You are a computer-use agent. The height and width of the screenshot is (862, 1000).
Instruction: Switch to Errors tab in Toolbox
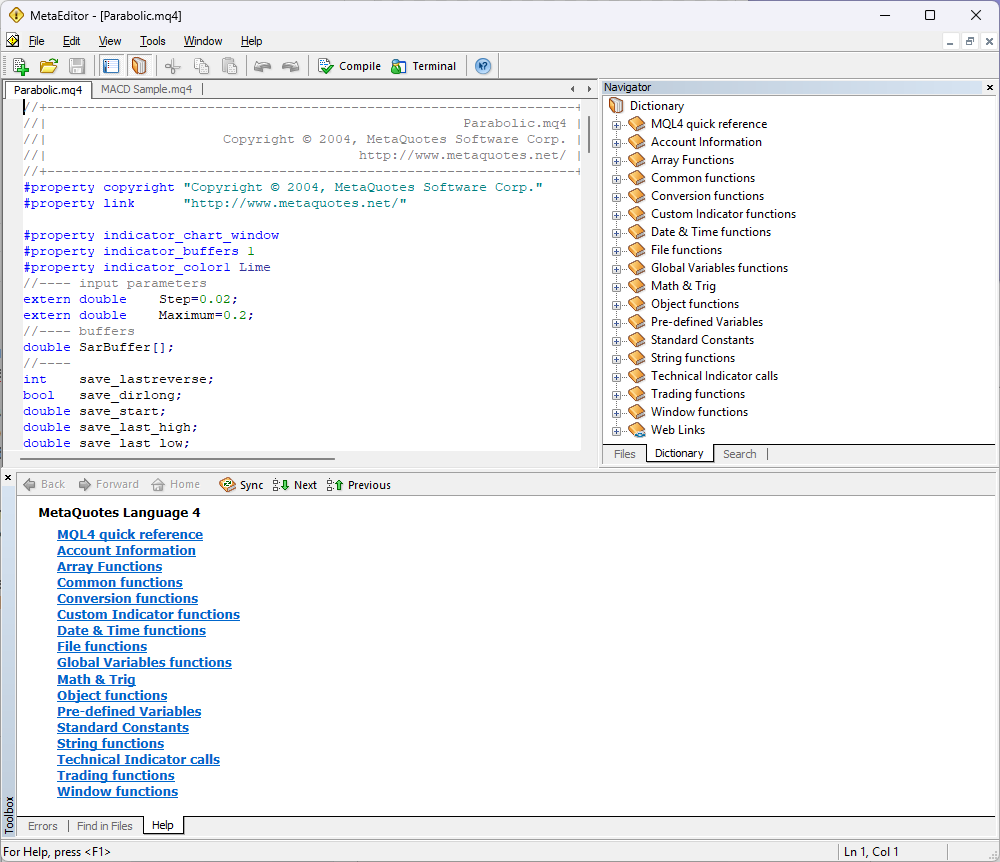click(43, 826)
